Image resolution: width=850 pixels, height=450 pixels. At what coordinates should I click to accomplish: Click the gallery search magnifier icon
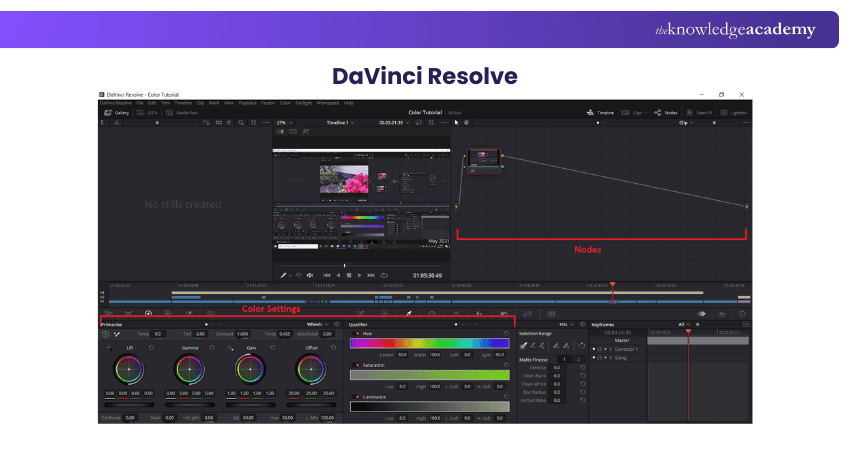241,123
